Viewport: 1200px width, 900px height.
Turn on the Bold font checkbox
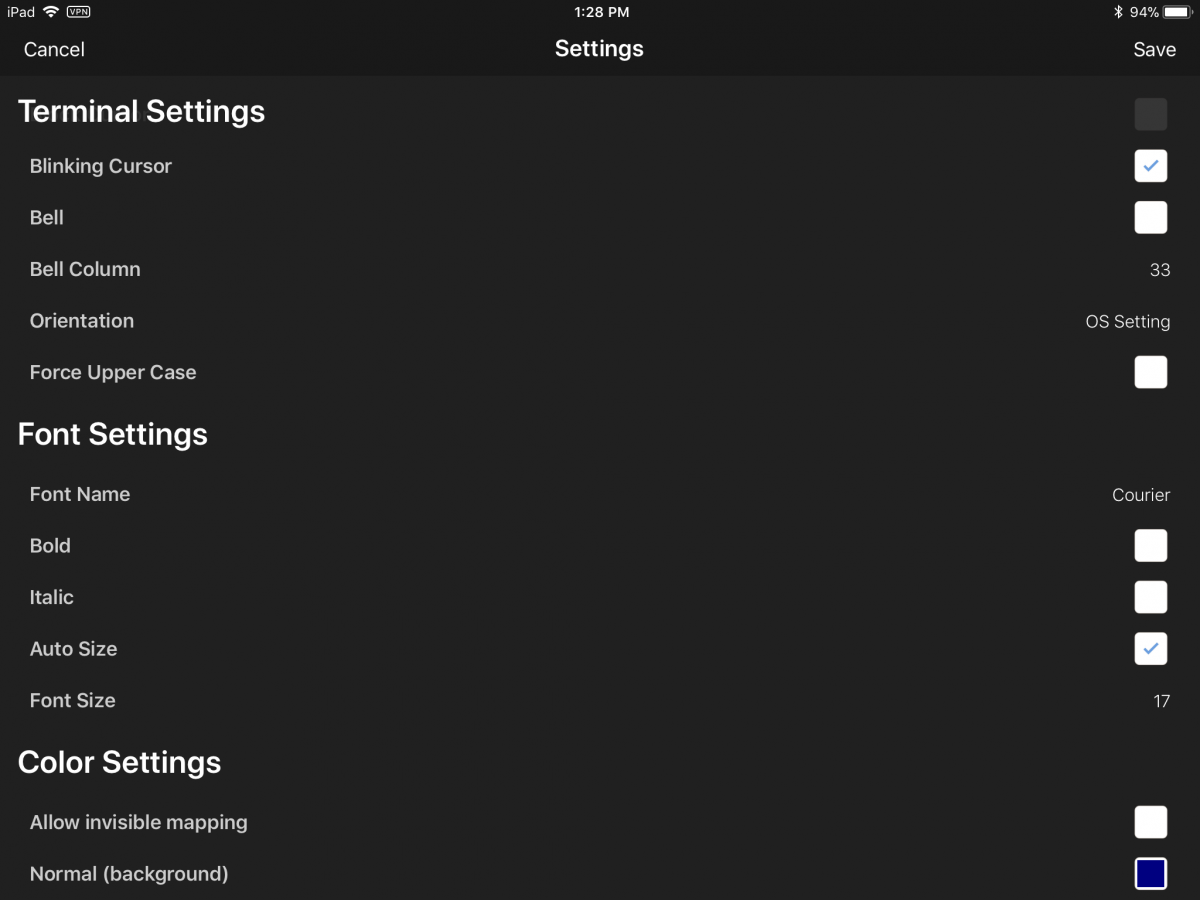(1150, 546)
